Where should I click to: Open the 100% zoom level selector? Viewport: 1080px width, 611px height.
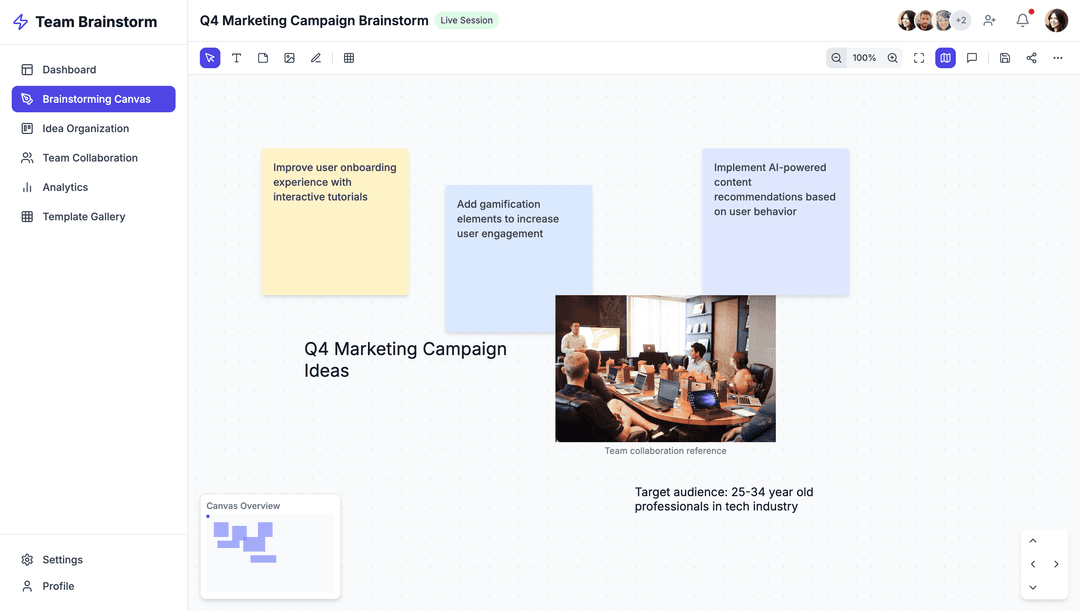pos(864,57)
